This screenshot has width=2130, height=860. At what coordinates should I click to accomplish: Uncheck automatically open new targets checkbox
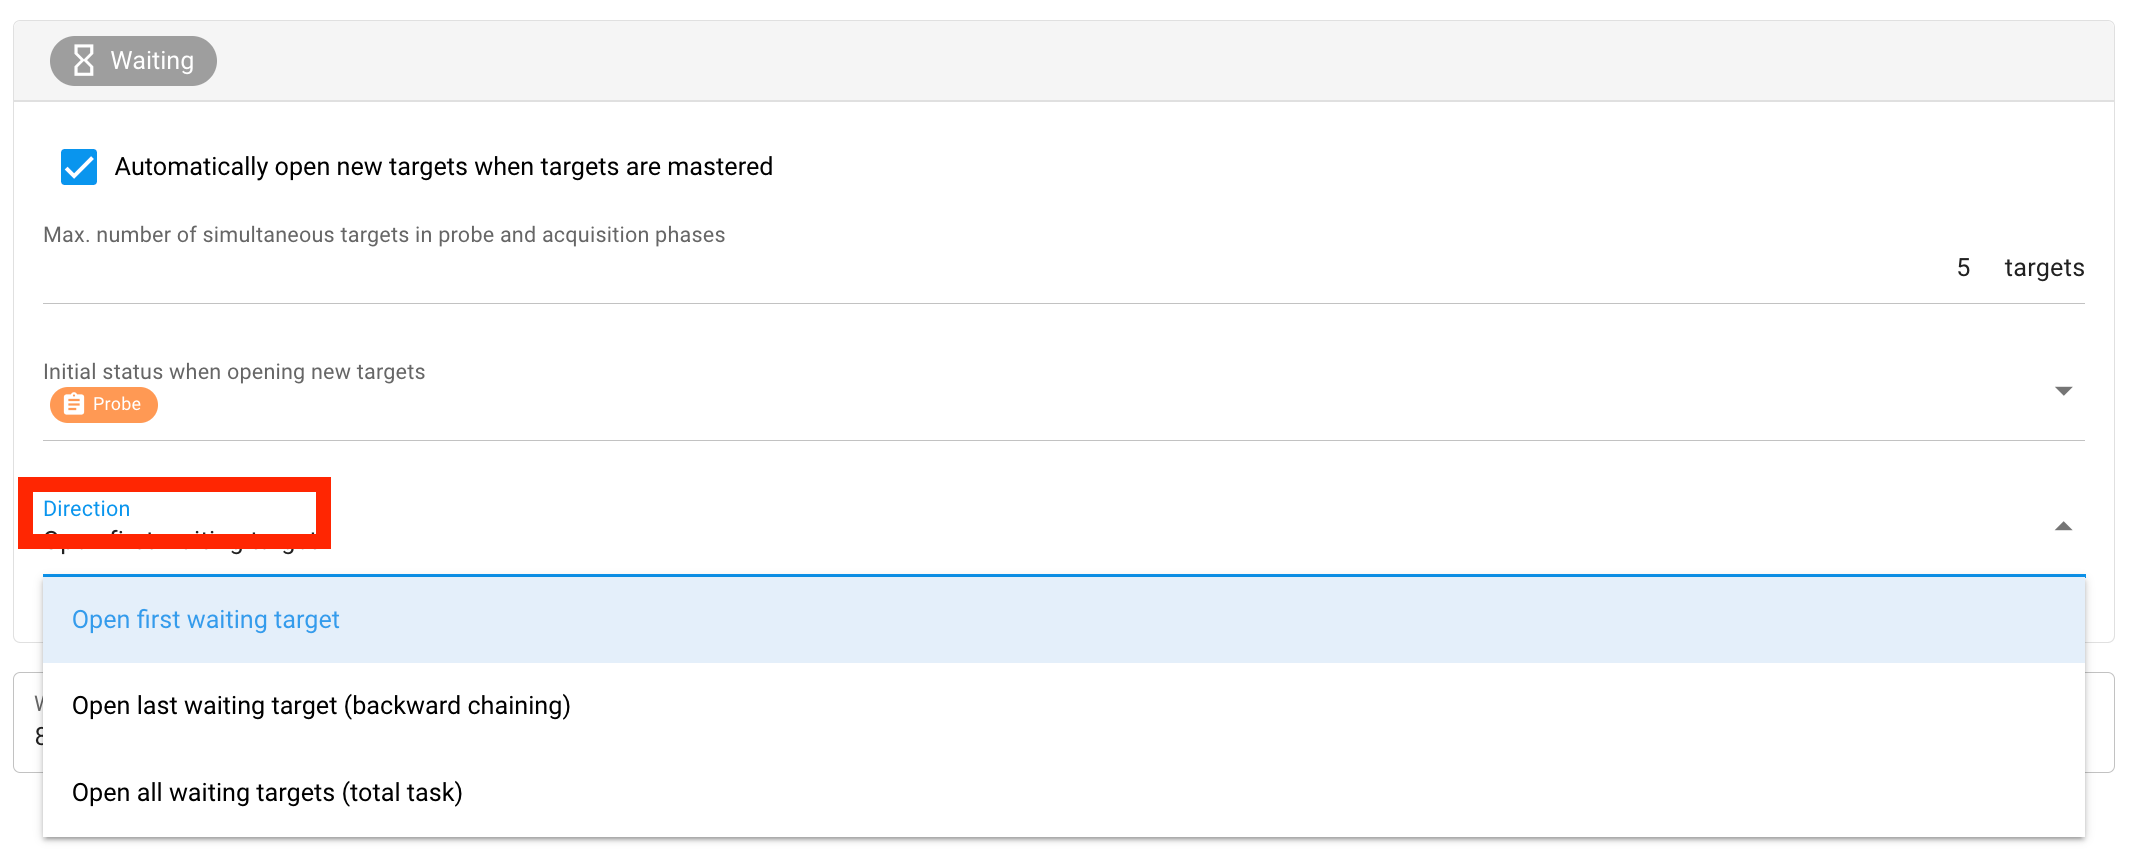pos(79,167)
